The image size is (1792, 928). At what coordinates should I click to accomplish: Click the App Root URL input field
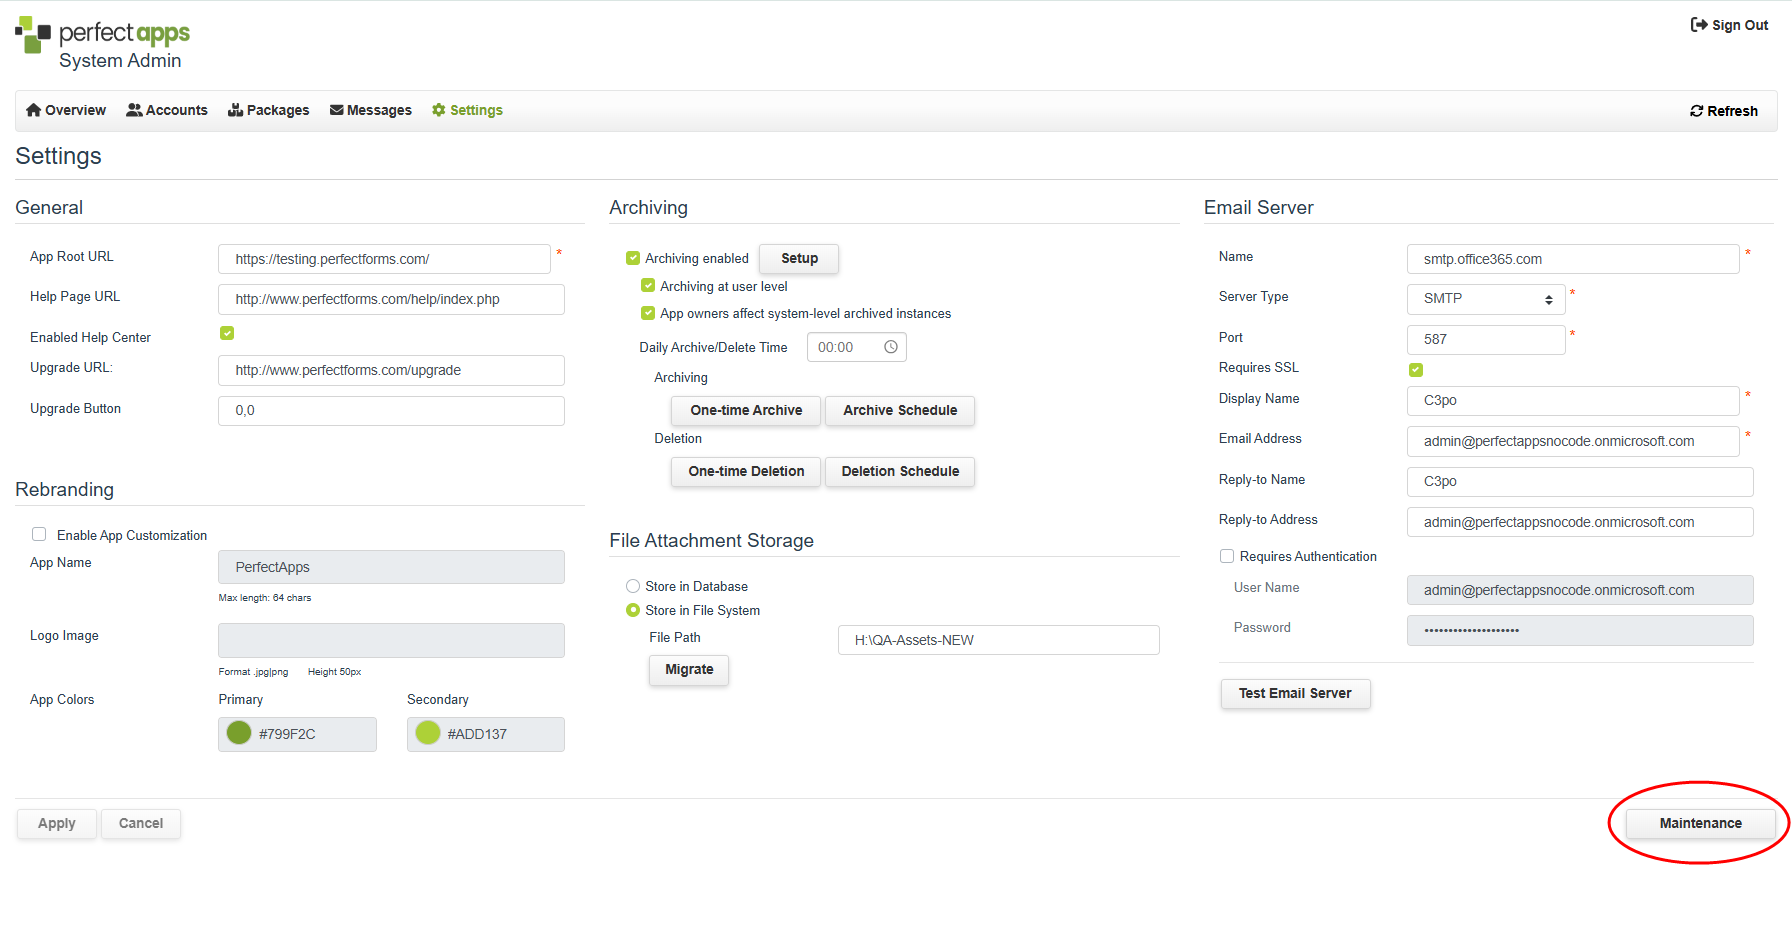click(384, 259)
